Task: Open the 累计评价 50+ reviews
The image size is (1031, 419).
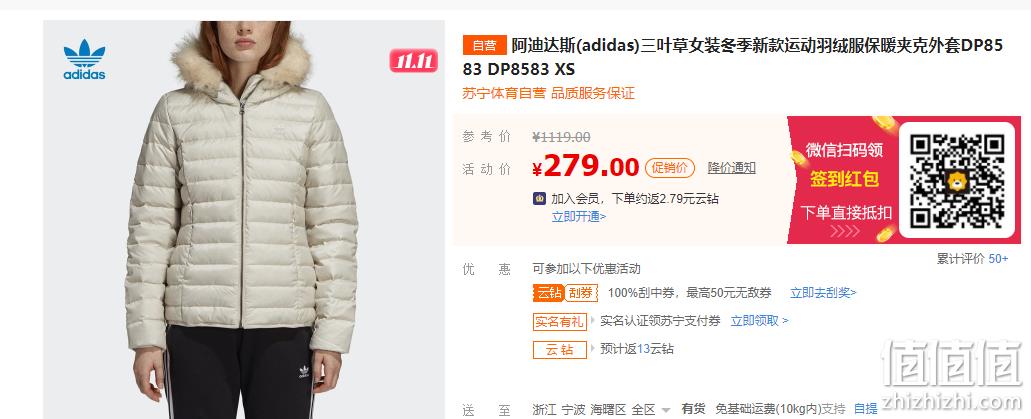Action: click(x=972, y=259)
